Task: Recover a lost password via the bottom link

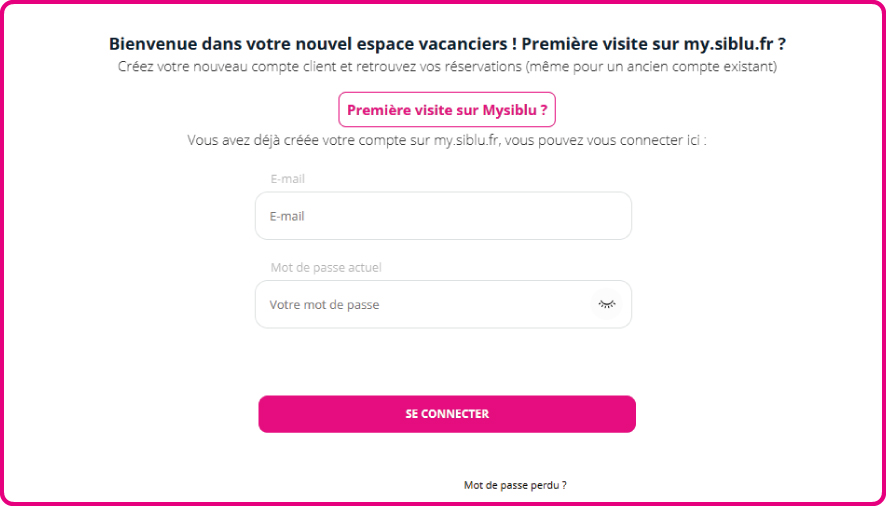Action: (x=515, y=485)
